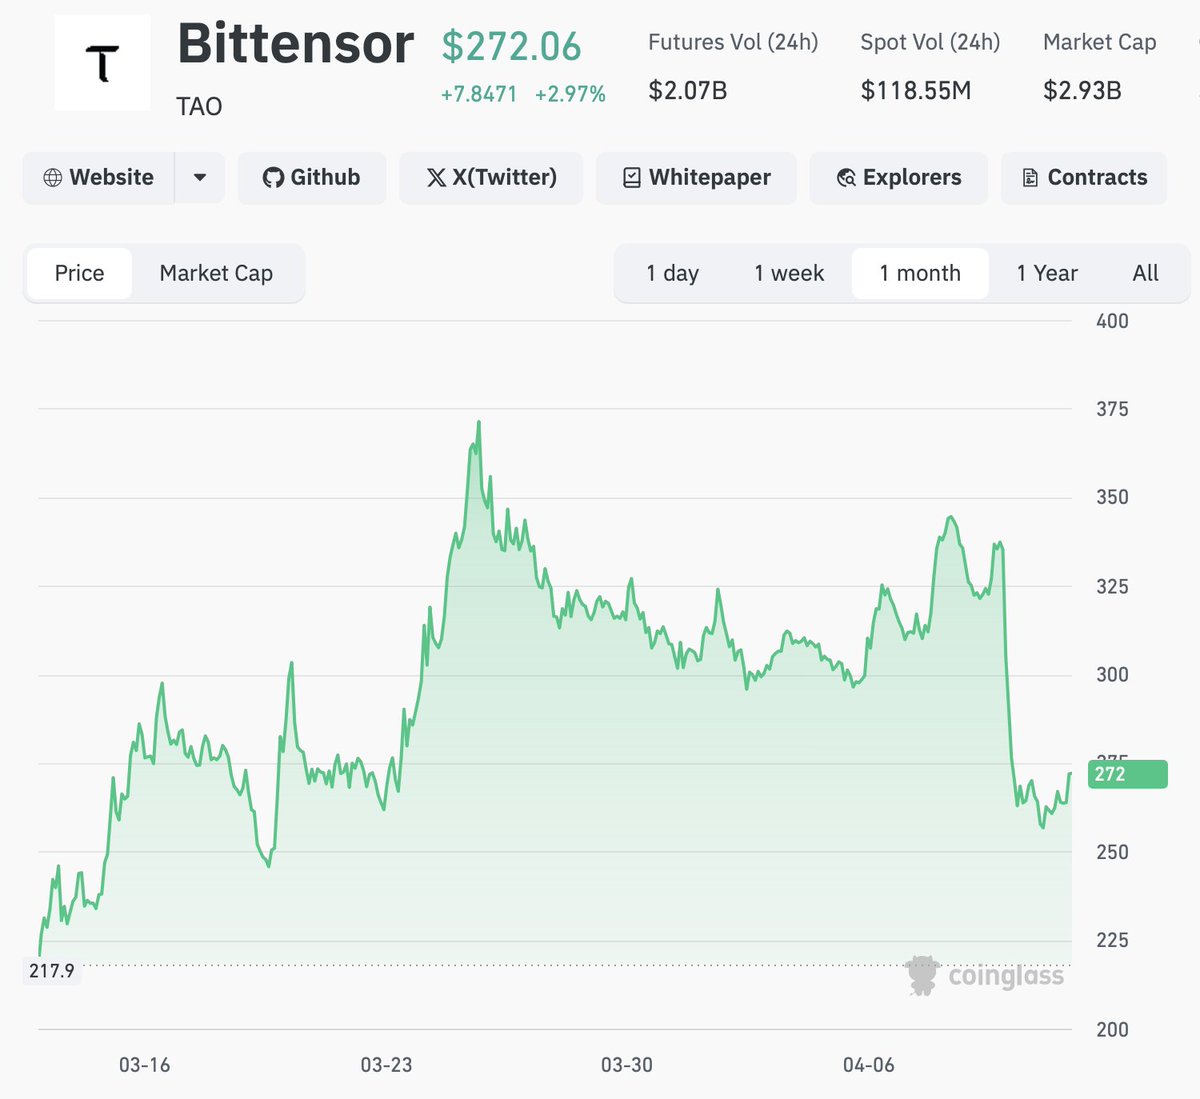This screenshot has height=1099, width=1200.
Task: Click the 03-23 date axis label
Action: point(386,1065)
